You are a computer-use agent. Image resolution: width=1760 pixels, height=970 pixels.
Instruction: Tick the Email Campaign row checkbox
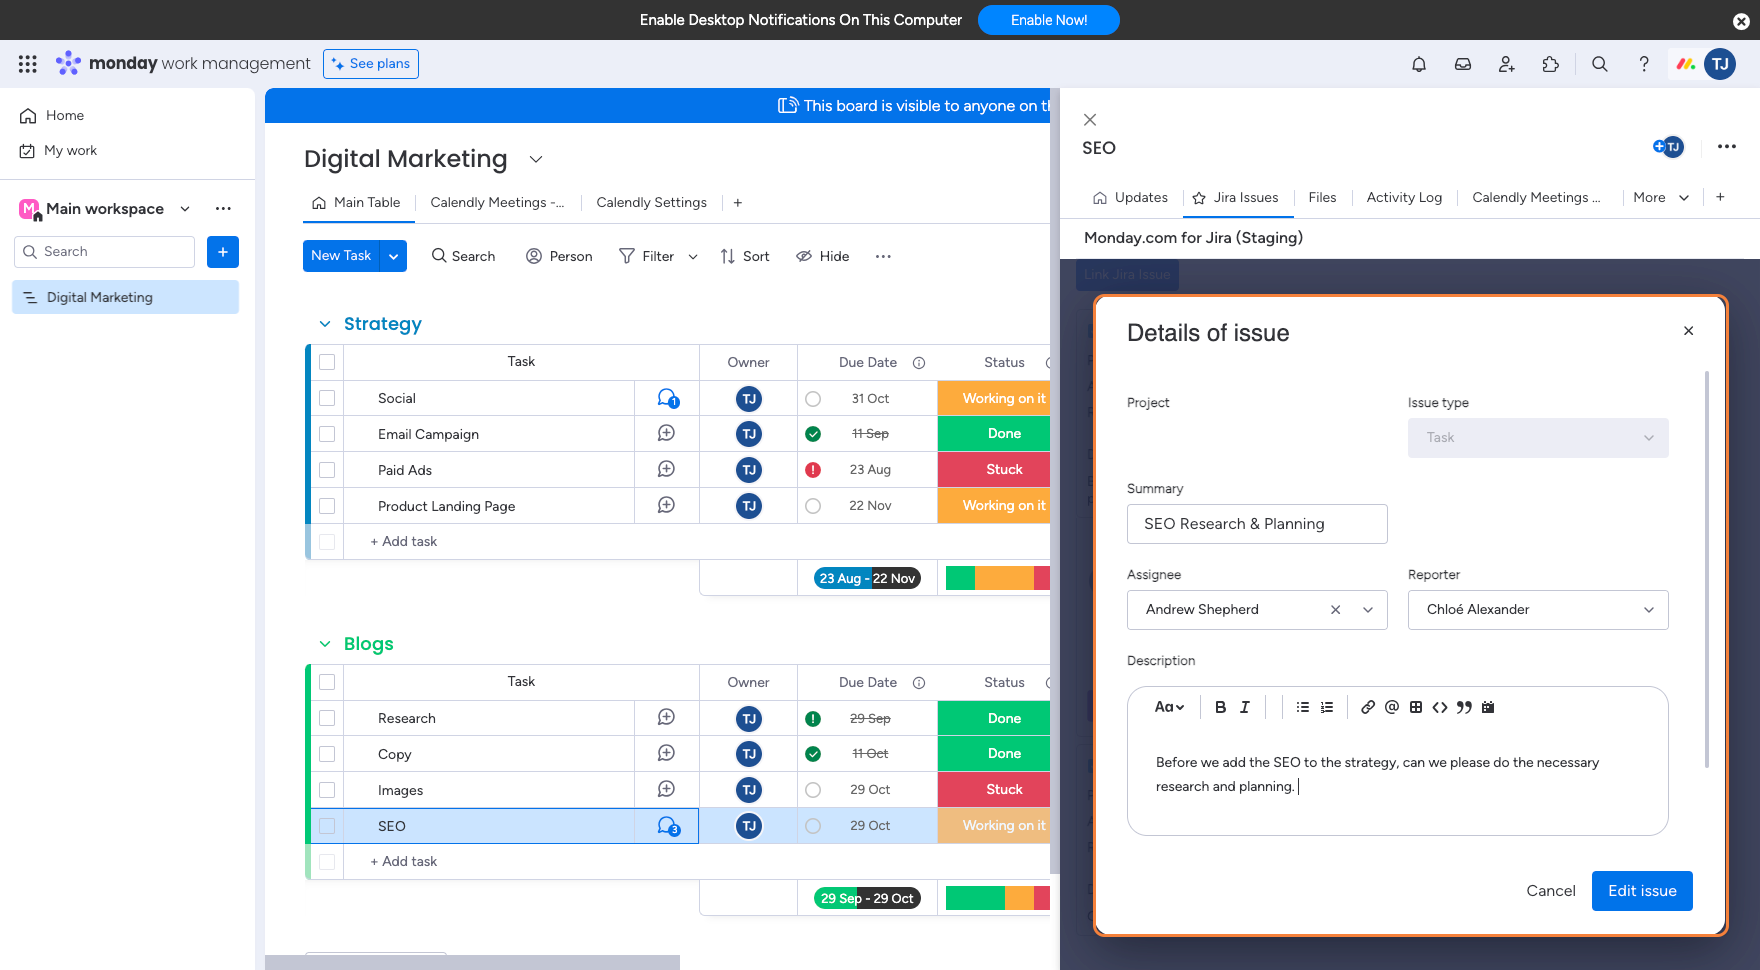[x=327, y=434]
